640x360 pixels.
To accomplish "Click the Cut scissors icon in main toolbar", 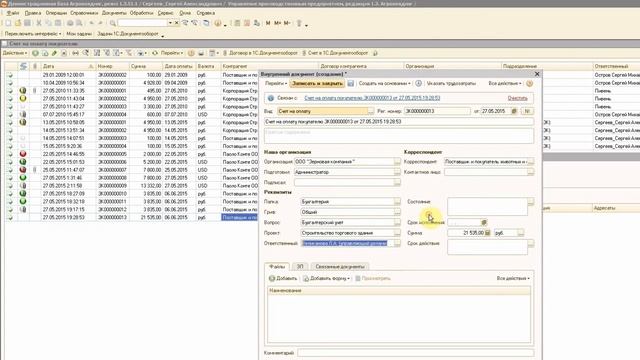I will (39, 23).
